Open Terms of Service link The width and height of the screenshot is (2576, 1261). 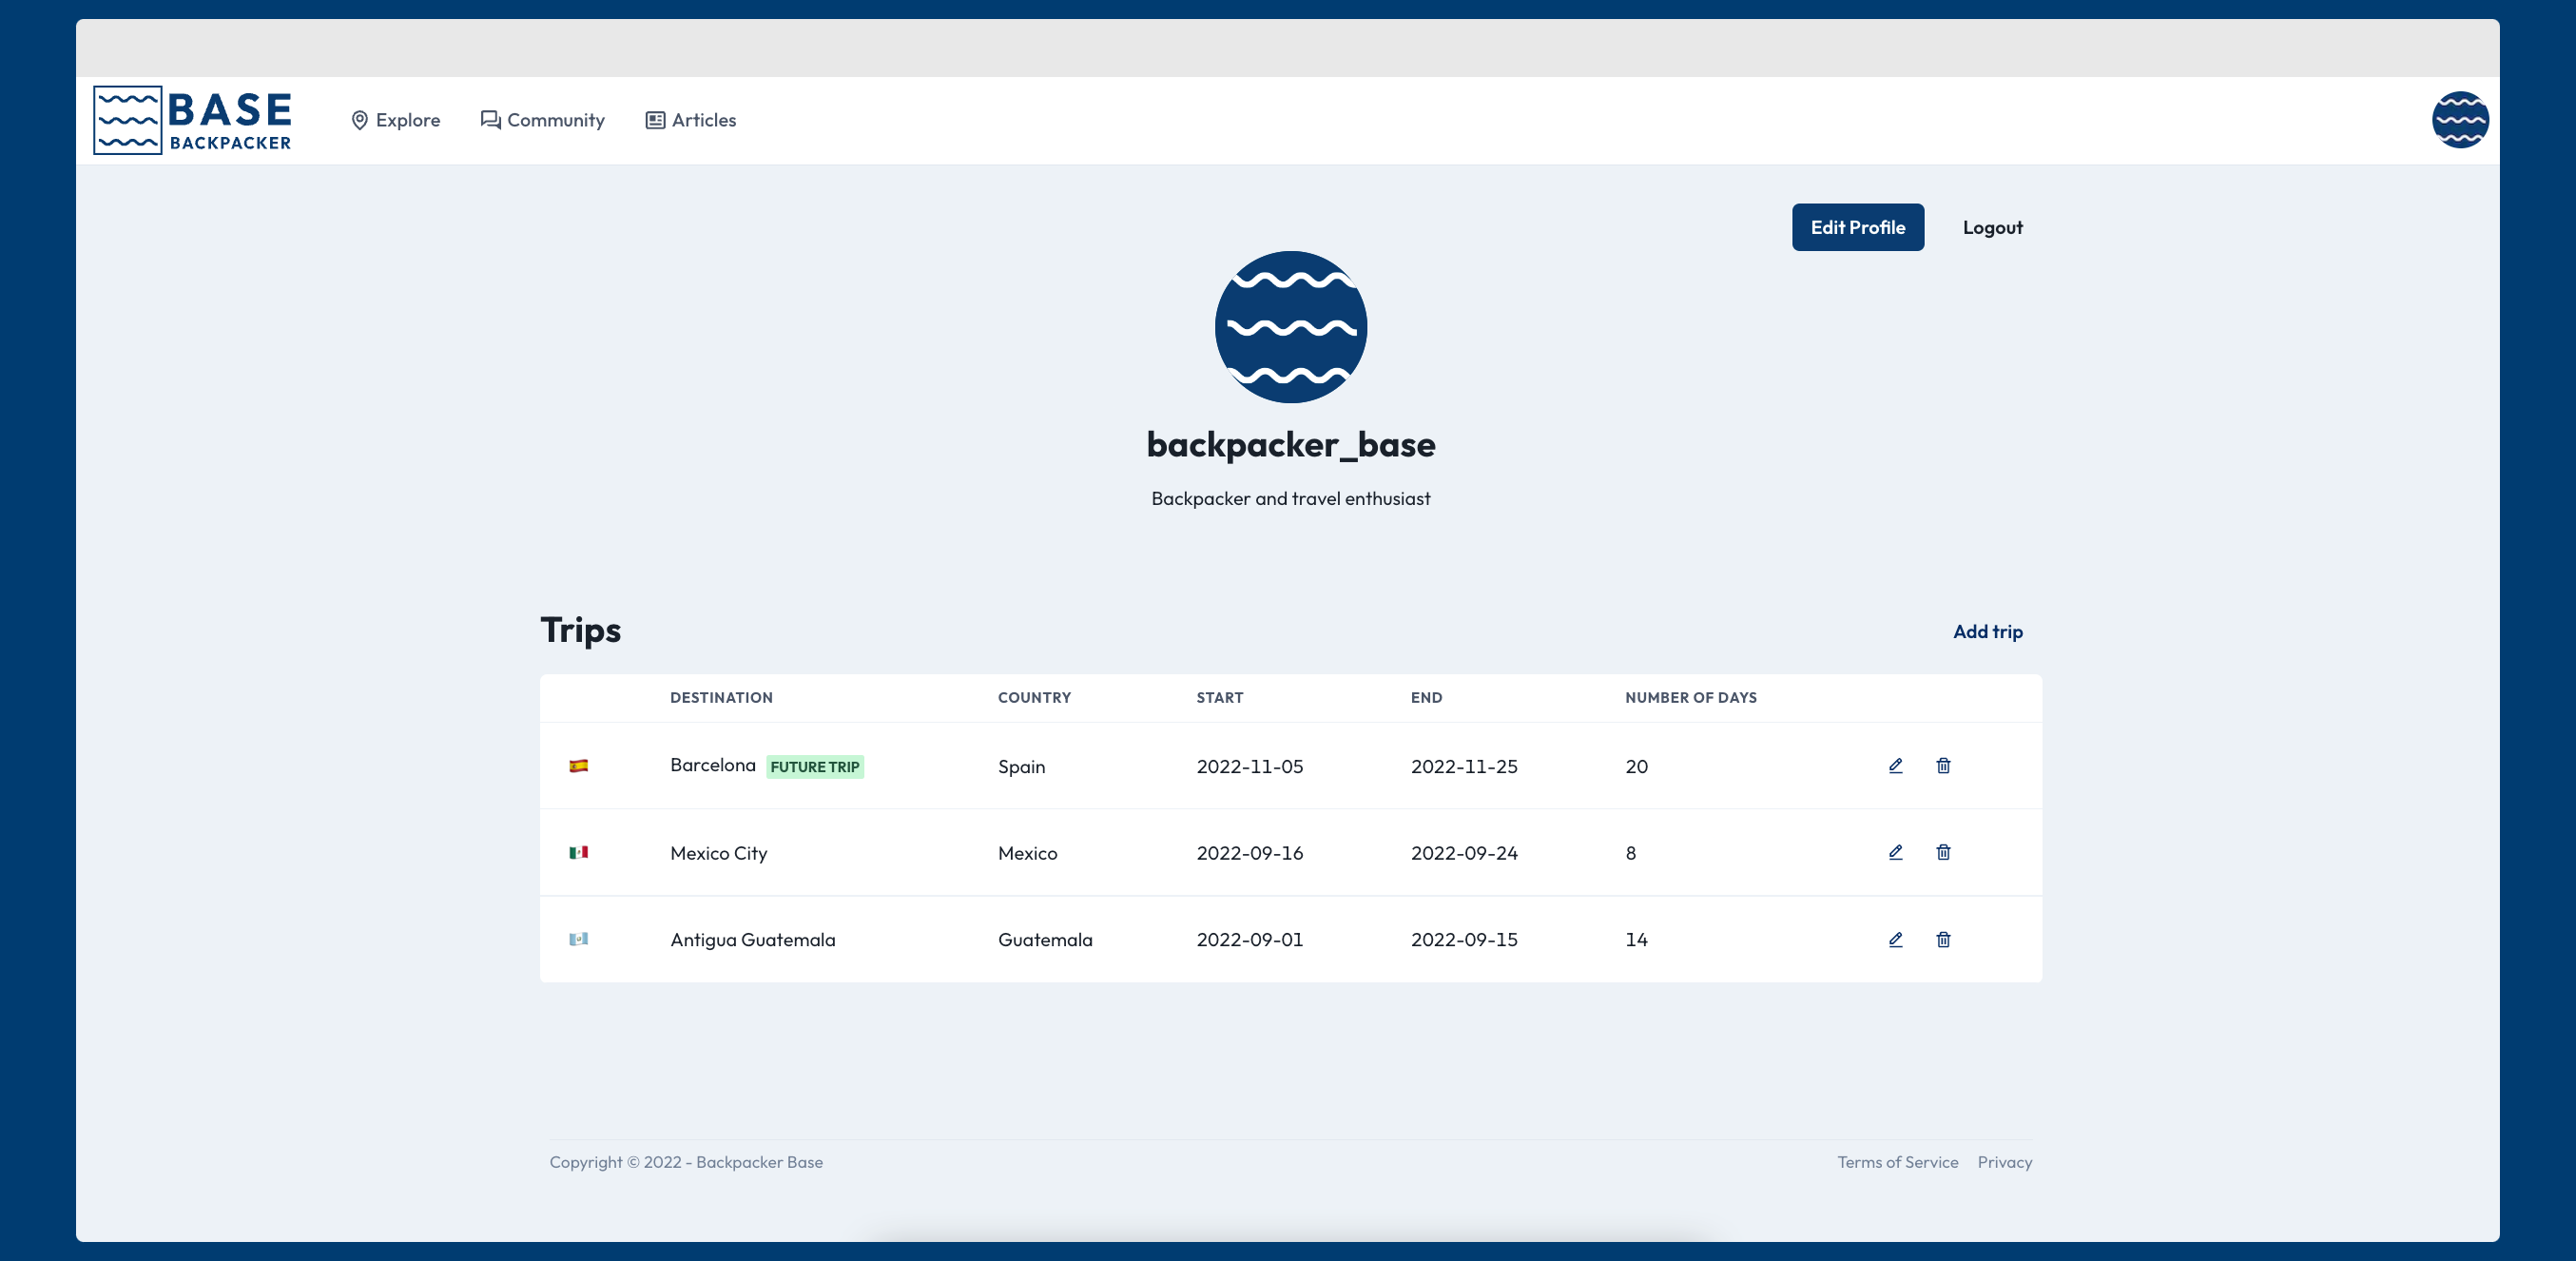[x=1897, y=1162]
